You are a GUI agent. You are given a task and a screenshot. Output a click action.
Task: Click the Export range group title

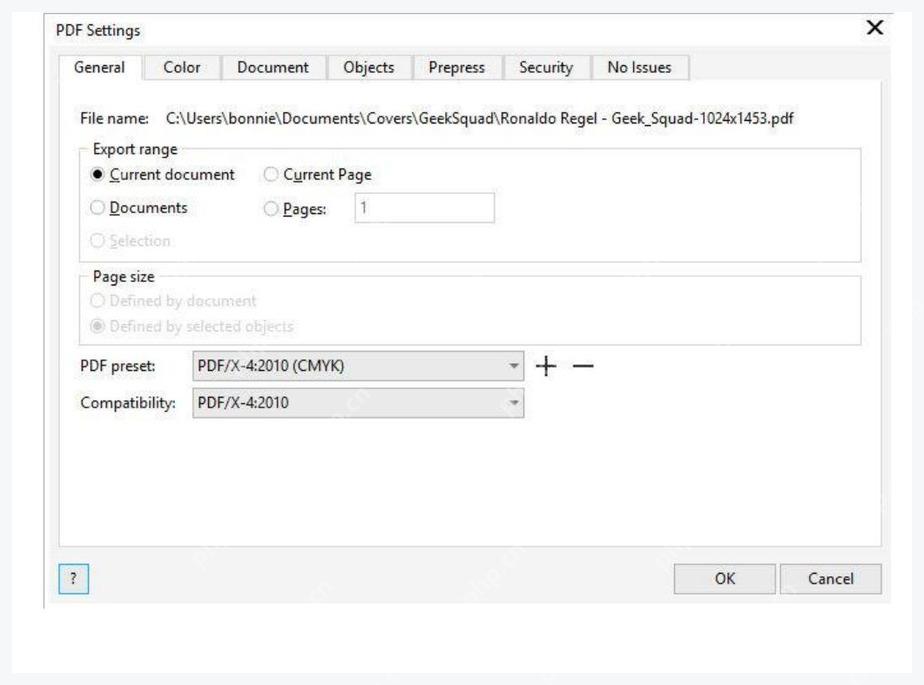pyautogui.click(x=135, y=149)
